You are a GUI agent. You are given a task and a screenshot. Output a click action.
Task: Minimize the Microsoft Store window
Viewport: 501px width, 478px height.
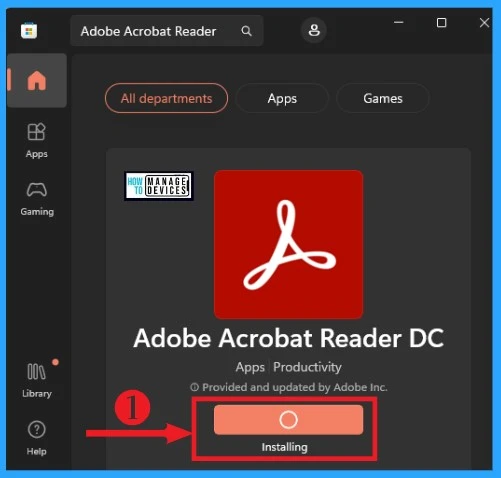(399, 22)
